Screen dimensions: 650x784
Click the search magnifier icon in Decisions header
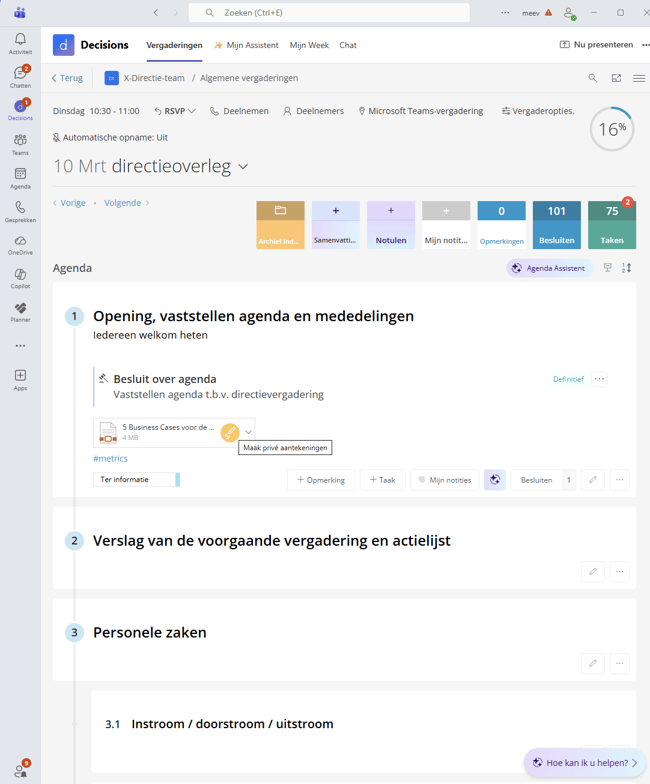point(592,78)
